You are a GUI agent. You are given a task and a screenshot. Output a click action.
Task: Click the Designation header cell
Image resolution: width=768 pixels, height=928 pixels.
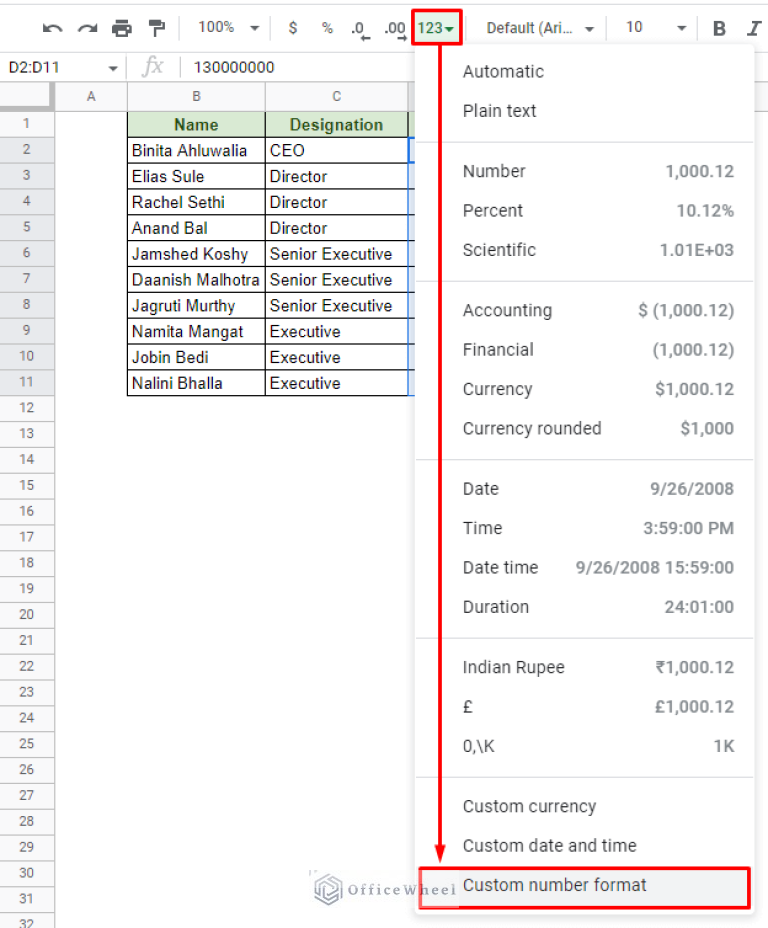pos(337,124)
